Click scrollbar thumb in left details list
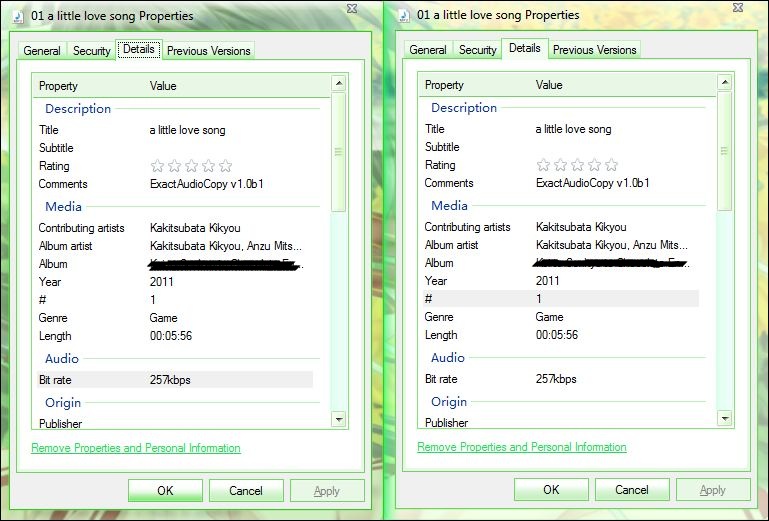 coord(339,152)
